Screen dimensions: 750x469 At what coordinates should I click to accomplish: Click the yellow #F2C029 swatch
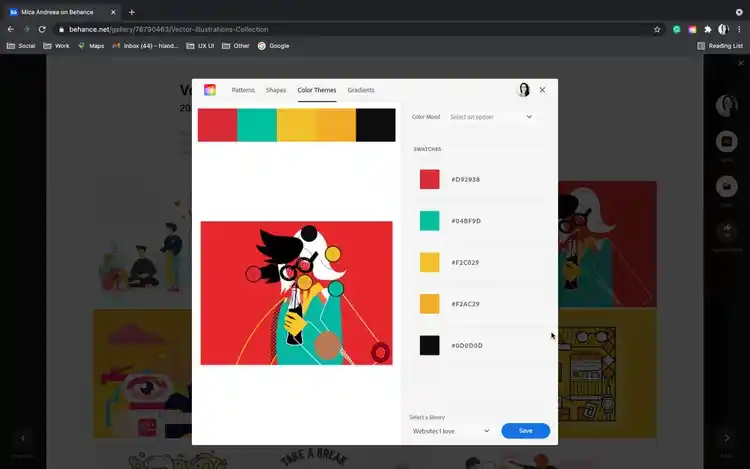click(x=430, y=262)
